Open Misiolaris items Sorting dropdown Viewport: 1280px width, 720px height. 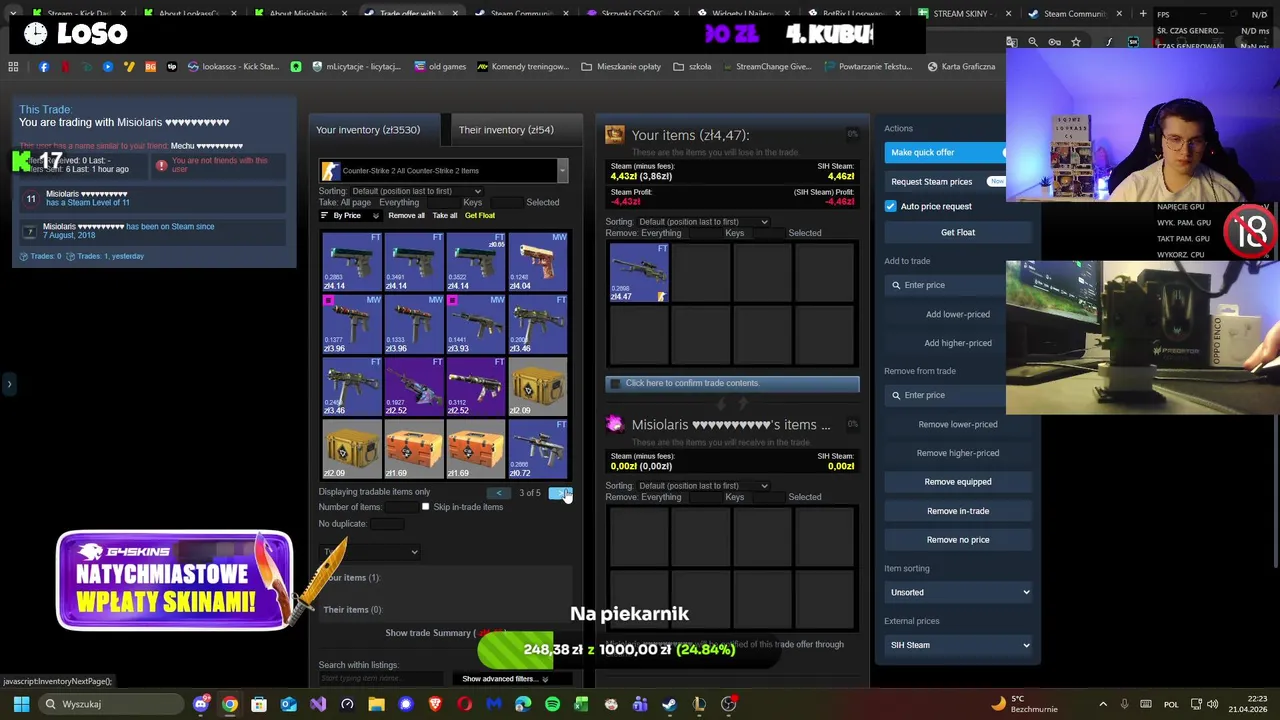coord(704,486)
